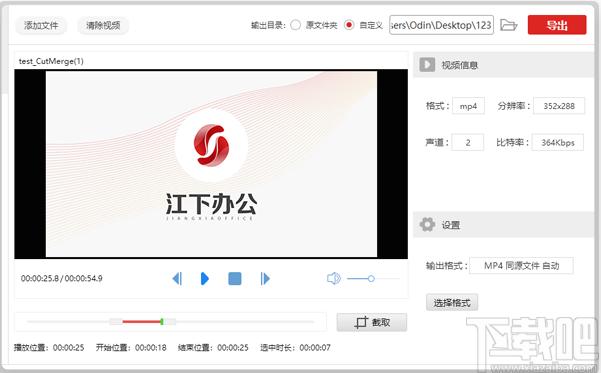Click the 00:00:25.8 / 00:00:54.9 time display

click(x=62, y=278)
